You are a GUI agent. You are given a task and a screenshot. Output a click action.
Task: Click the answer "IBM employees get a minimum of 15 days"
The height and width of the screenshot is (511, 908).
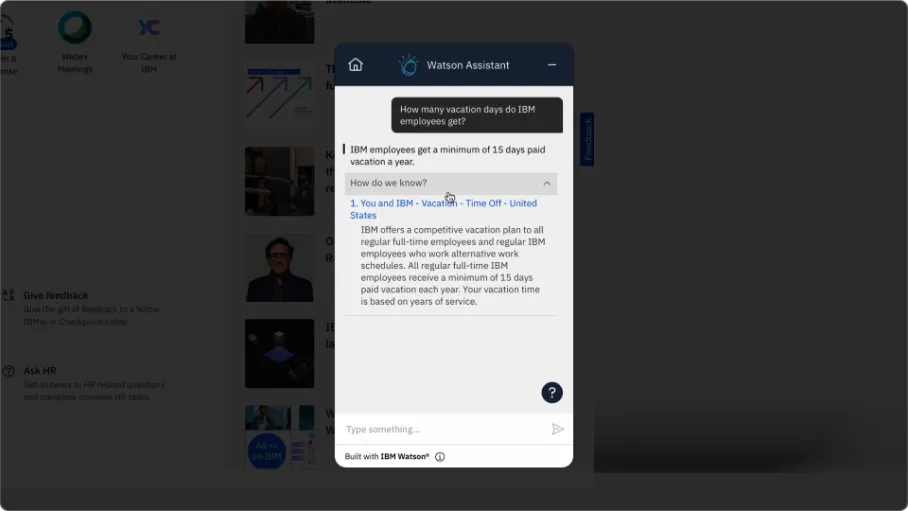point(448,155)
